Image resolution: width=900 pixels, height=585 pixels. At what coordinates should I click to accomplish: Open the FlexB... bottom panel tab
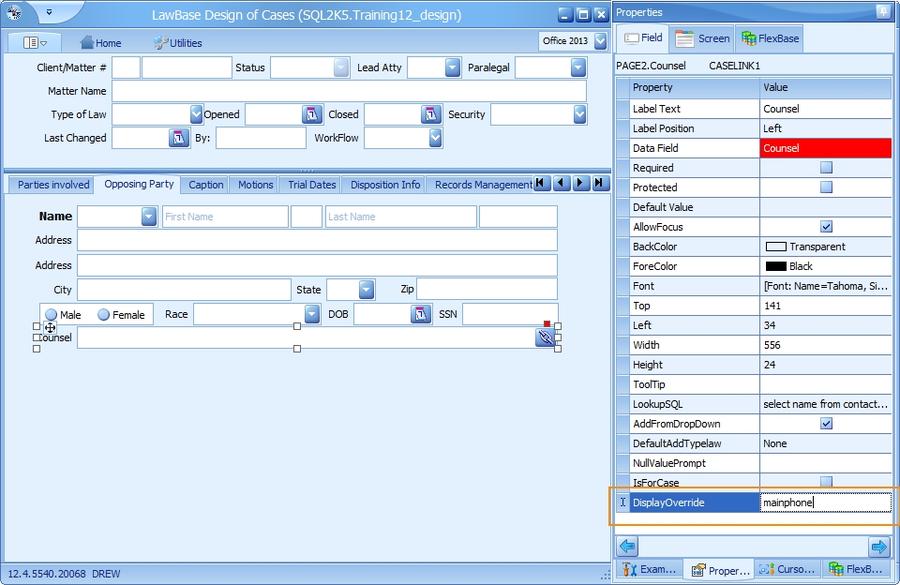coord(856,569)
